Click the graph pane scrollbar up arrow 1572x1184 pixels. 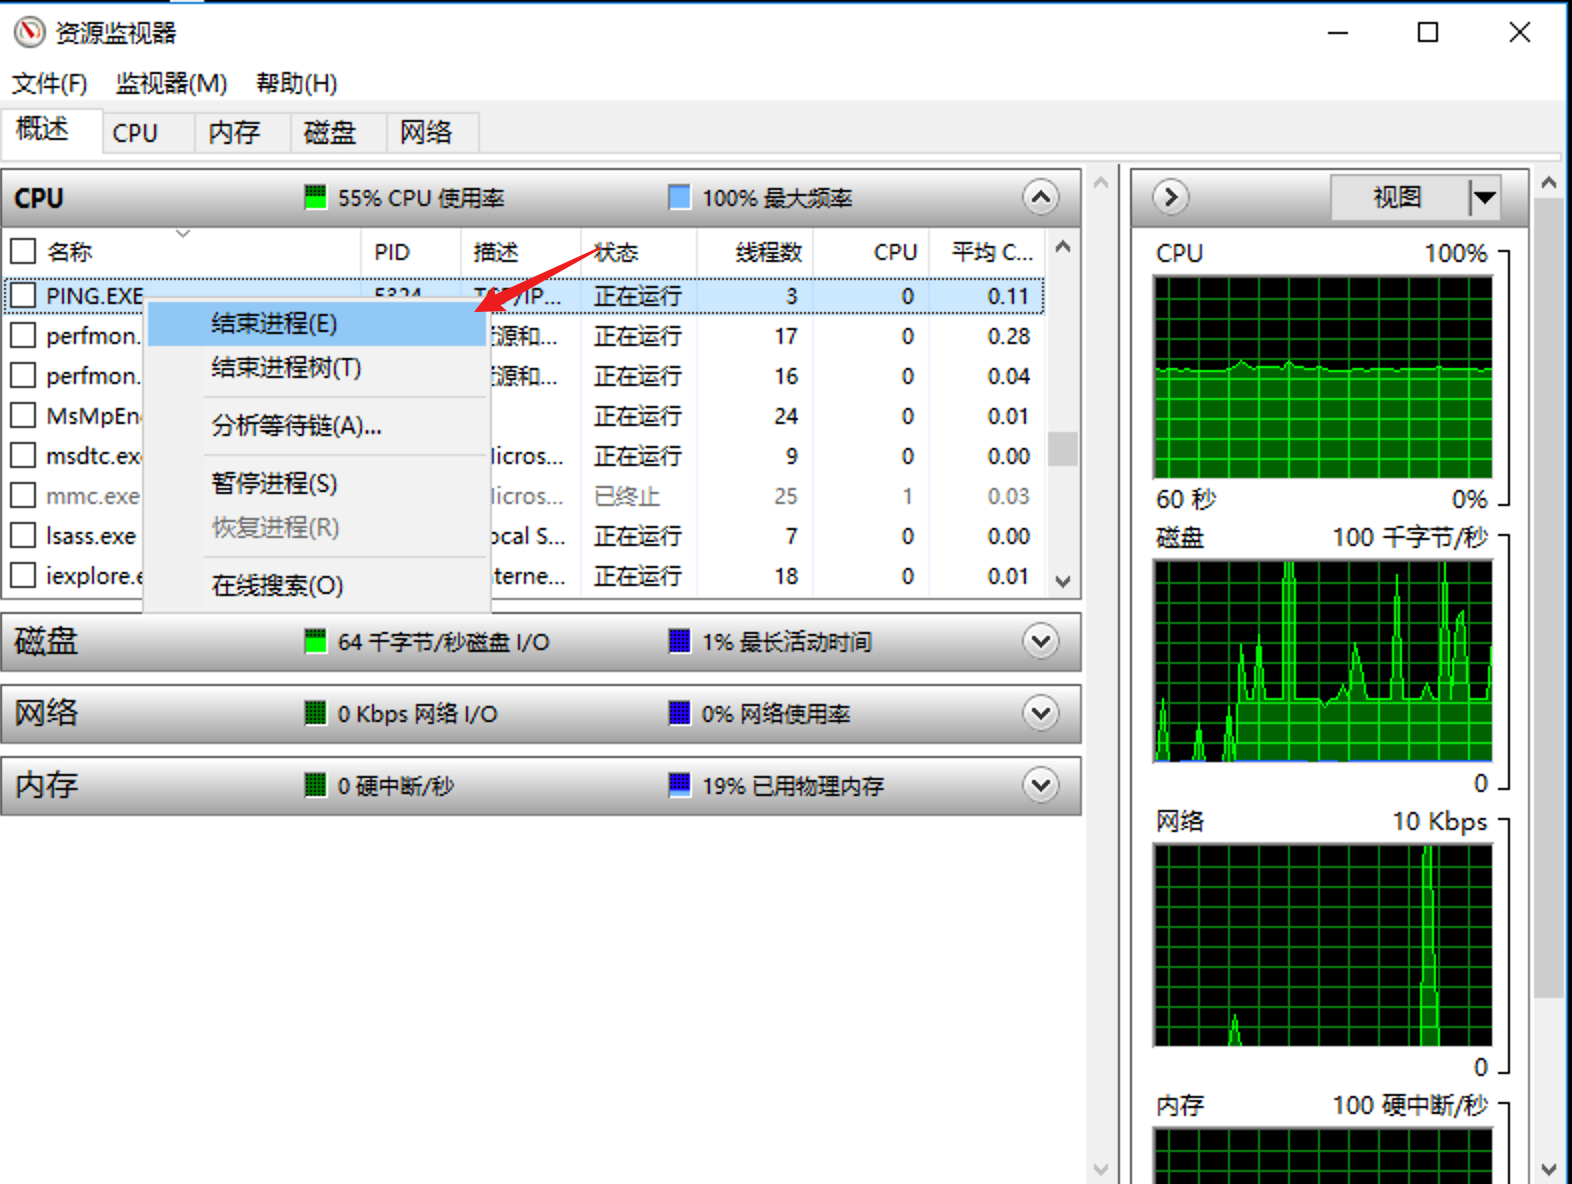[1549, 183]
